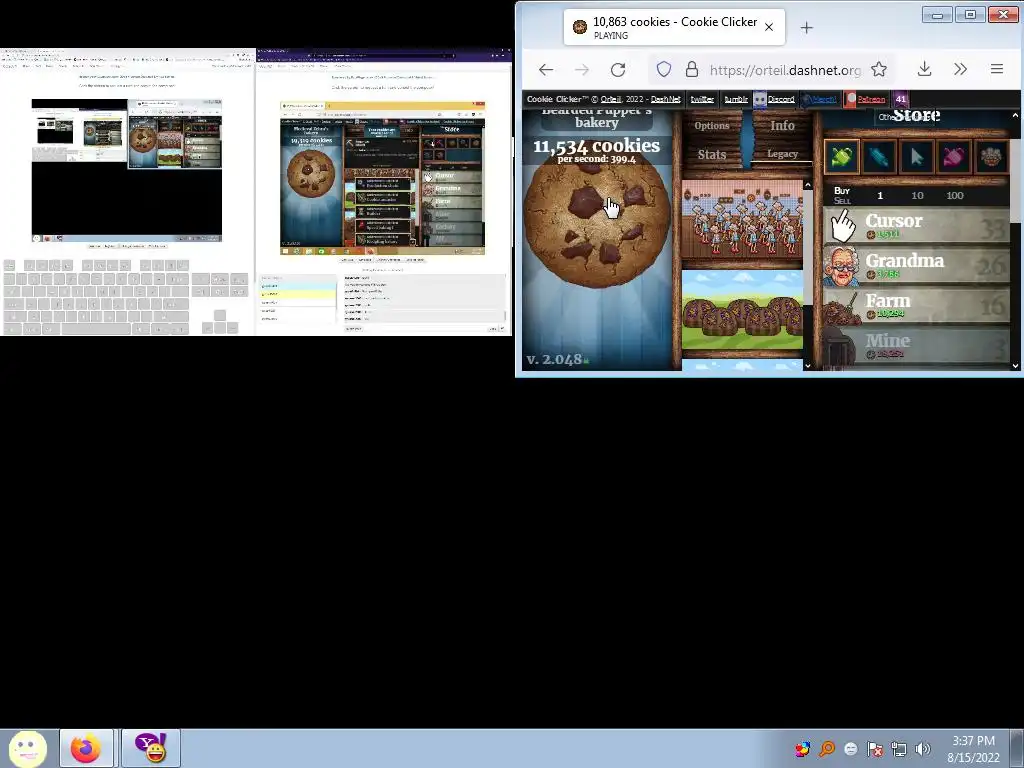Open the Info menu
The image size is (1024, 768).
782,125
